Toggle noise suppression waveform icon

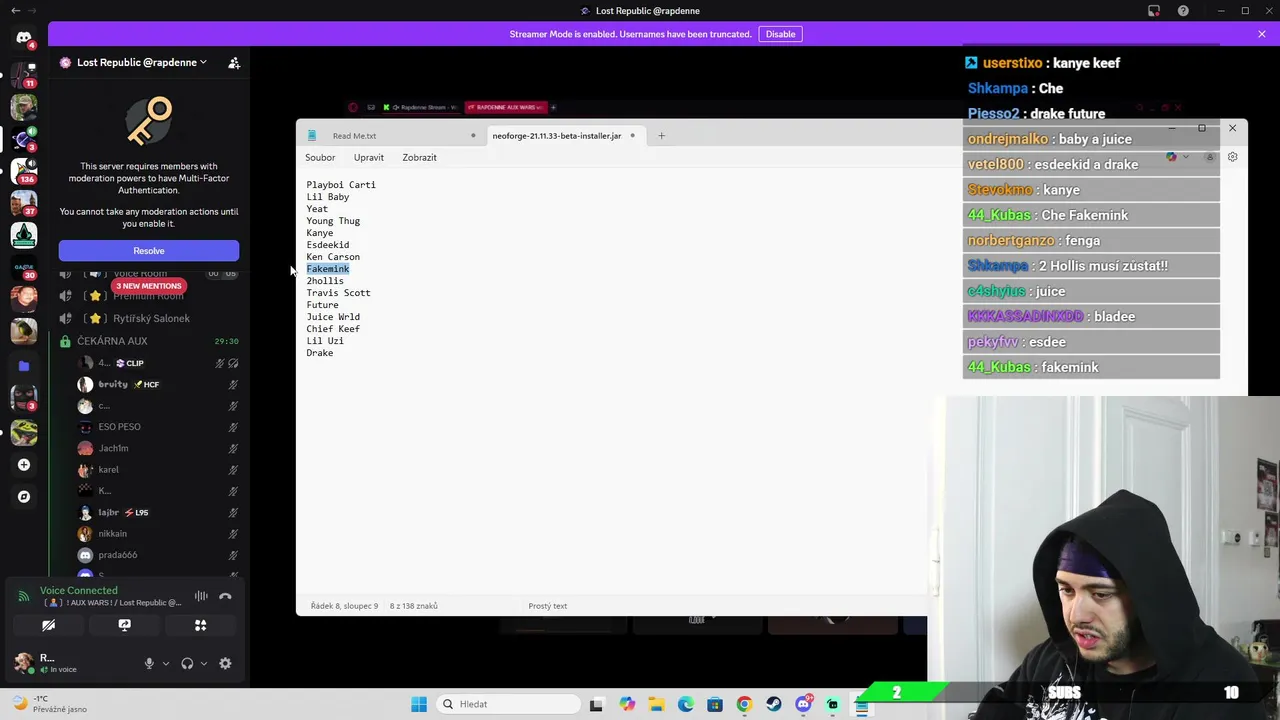(x=201, y=596)
